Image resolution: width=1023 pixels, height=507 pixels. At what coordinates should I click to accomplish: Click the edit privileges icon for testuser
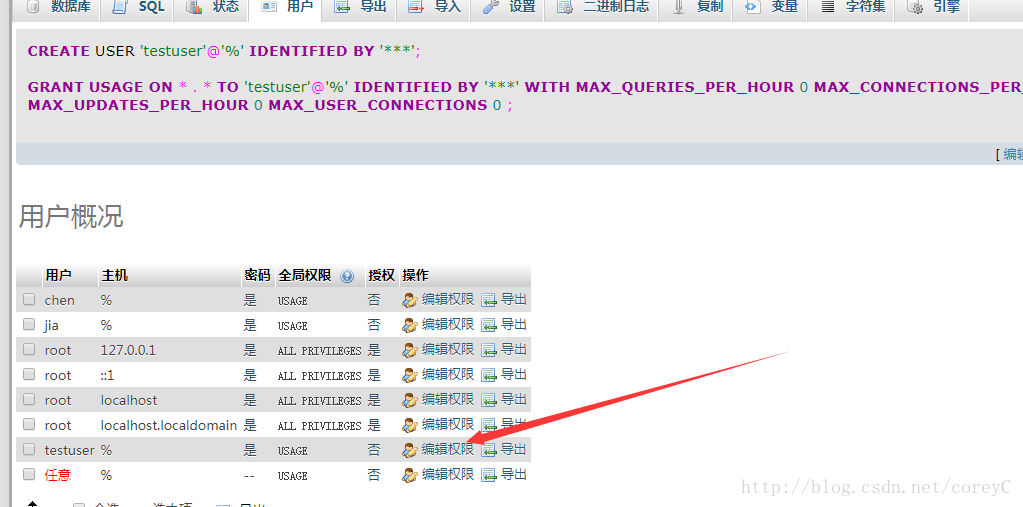pyautogui.click(x=410, y=450)
